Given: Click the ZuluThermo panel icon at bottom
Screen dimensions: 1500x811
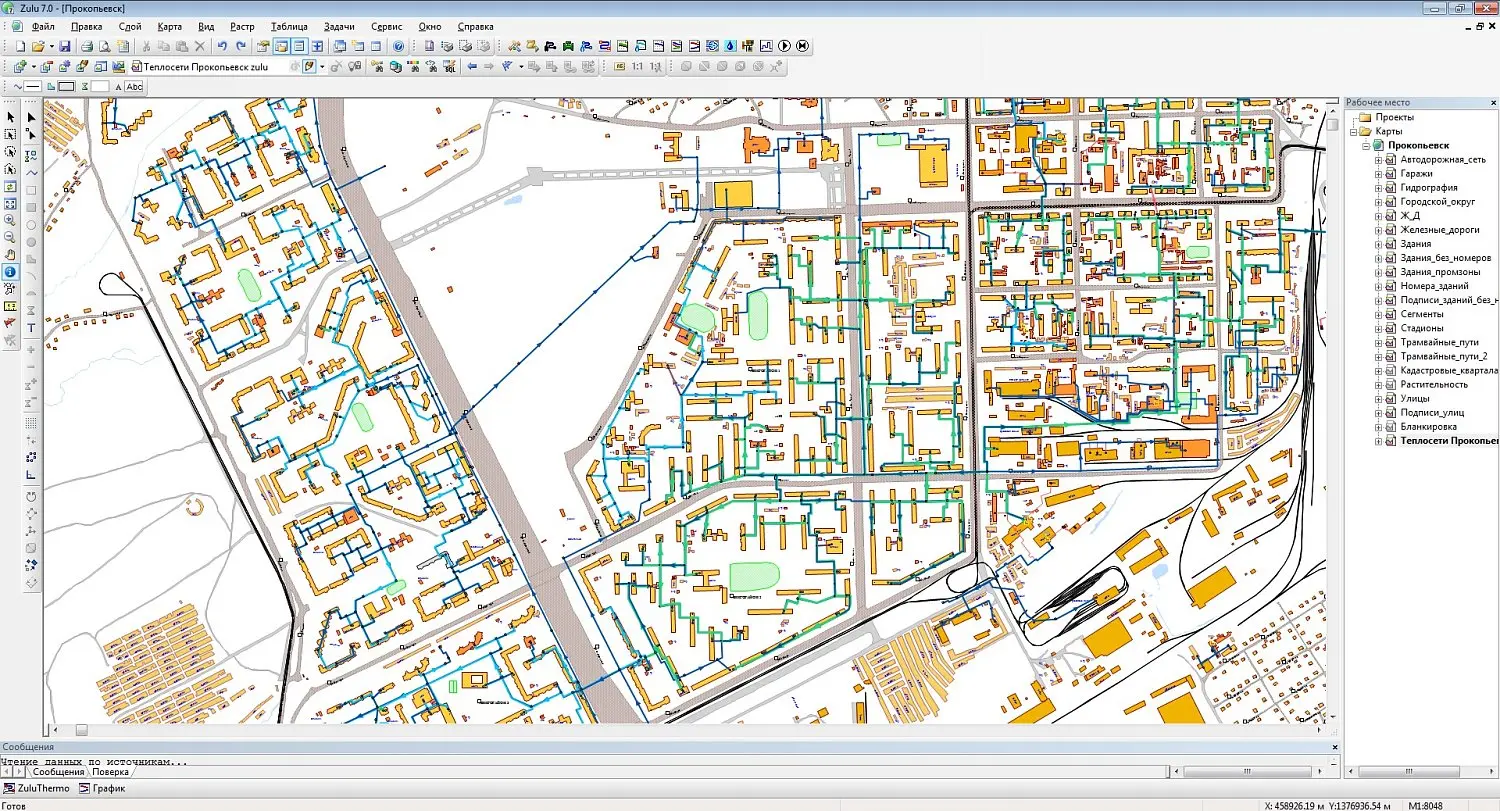Looking at the screenshot, I should click(x=9, y=788).
